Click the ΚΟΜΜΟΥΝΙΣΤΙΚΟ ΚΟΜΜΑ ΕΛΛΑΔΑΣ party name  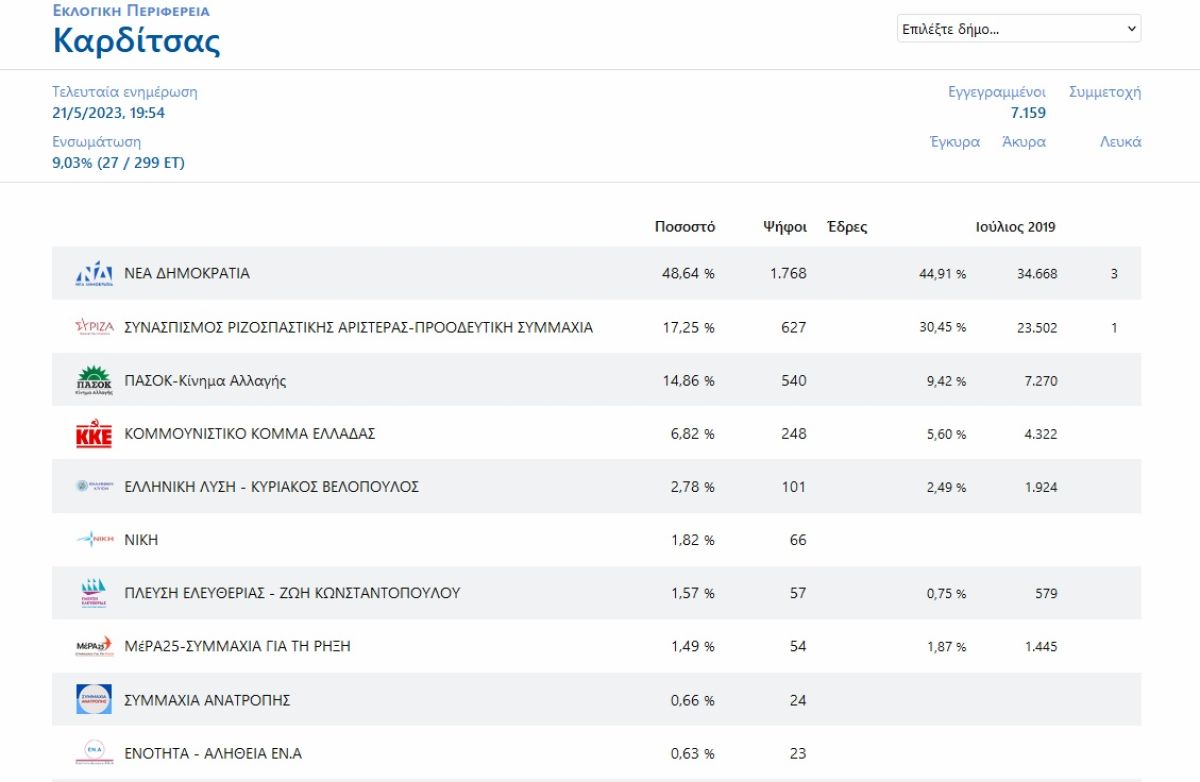pos(250,434)
